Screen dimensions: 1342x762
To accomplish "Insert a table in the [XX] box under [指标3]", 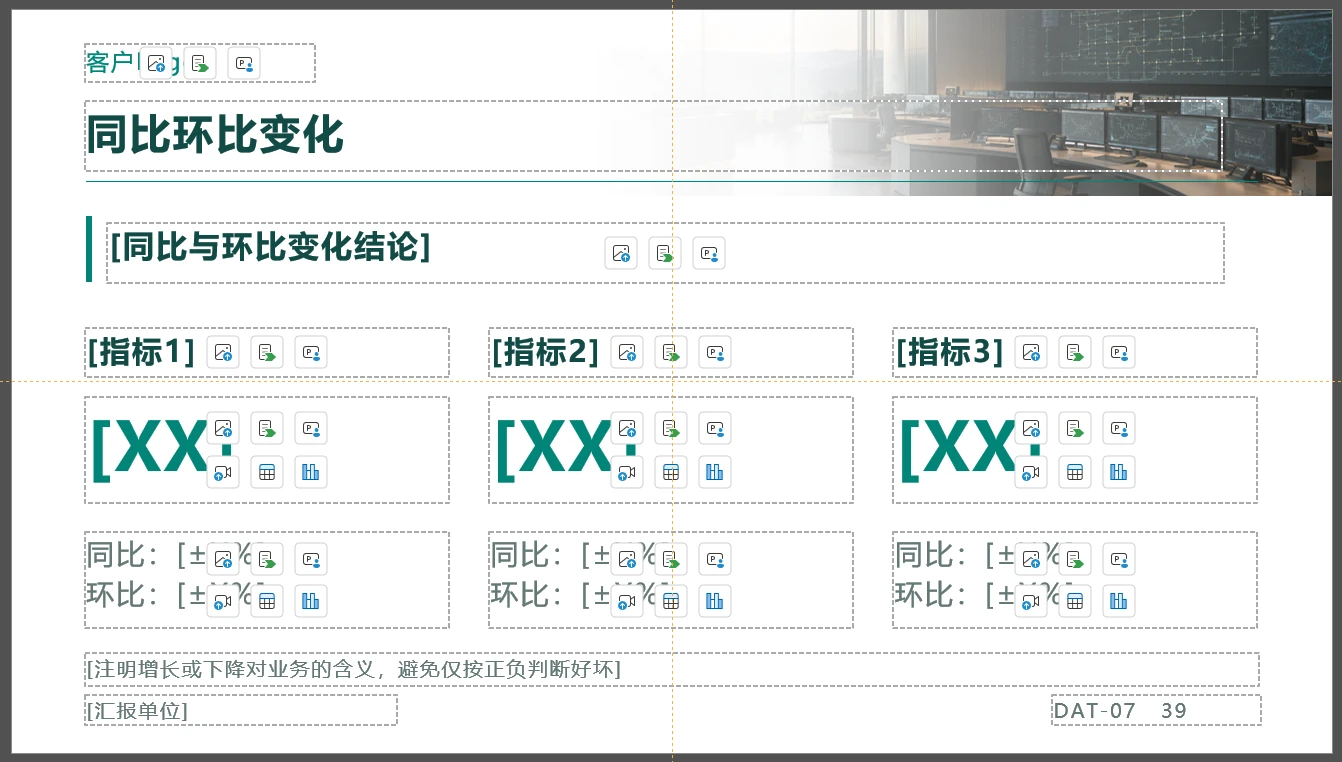I will click(x=1075, y=472).
